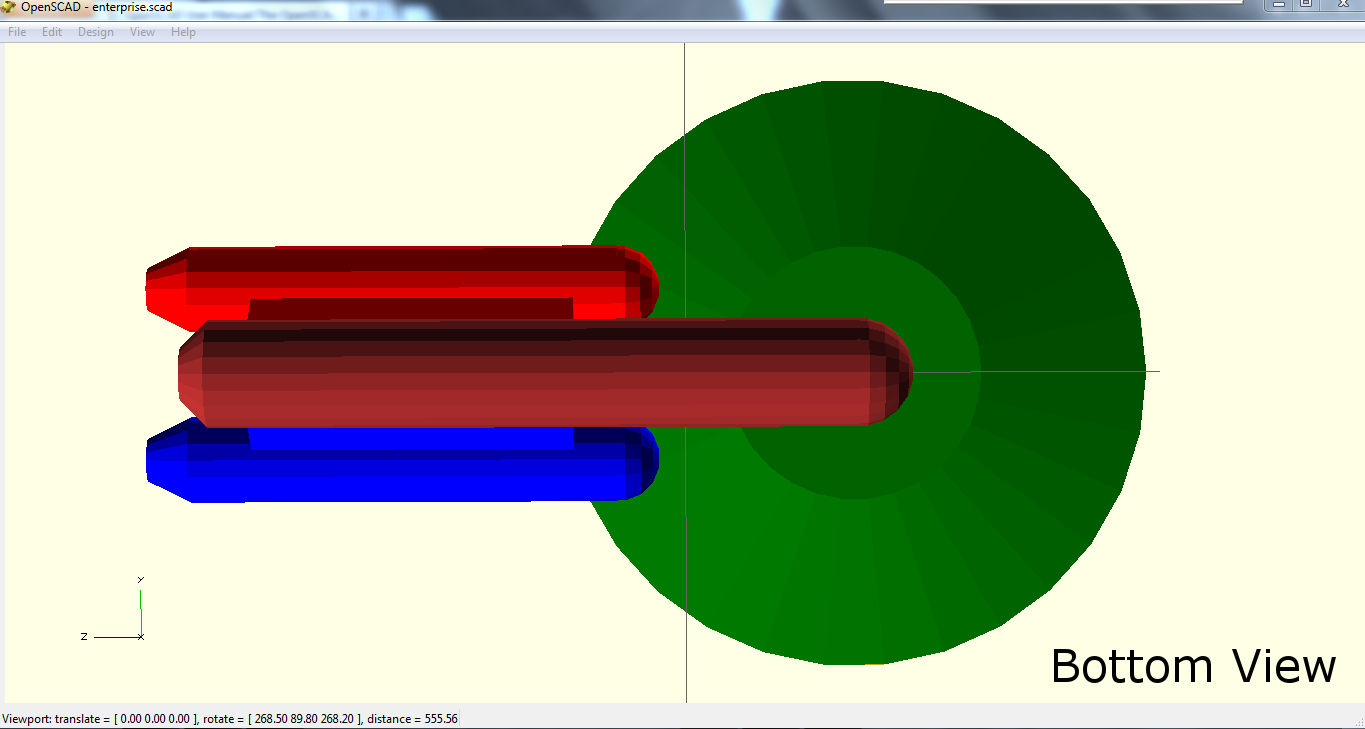Open the Edit menu

(x=51, y=31)
